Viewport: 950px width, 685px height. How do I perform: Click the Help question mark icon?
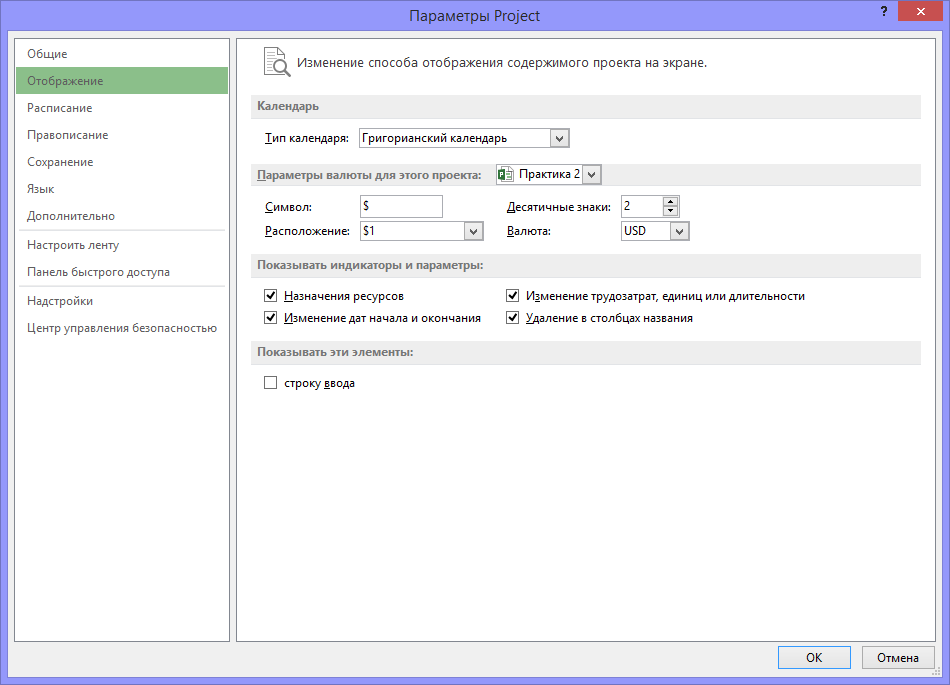[x=883, y=12]
